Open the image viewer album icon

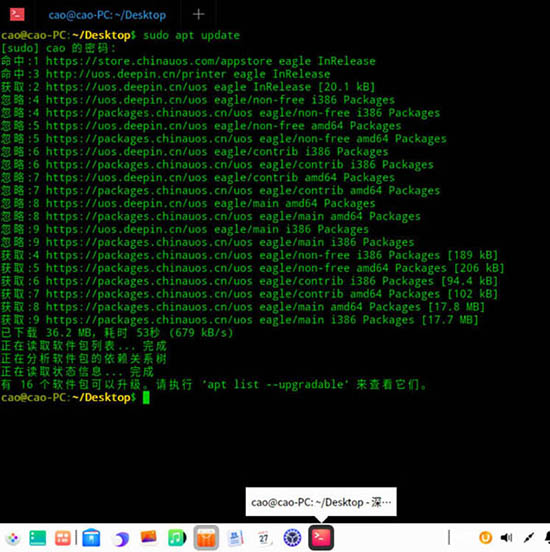tap(149, 537)
